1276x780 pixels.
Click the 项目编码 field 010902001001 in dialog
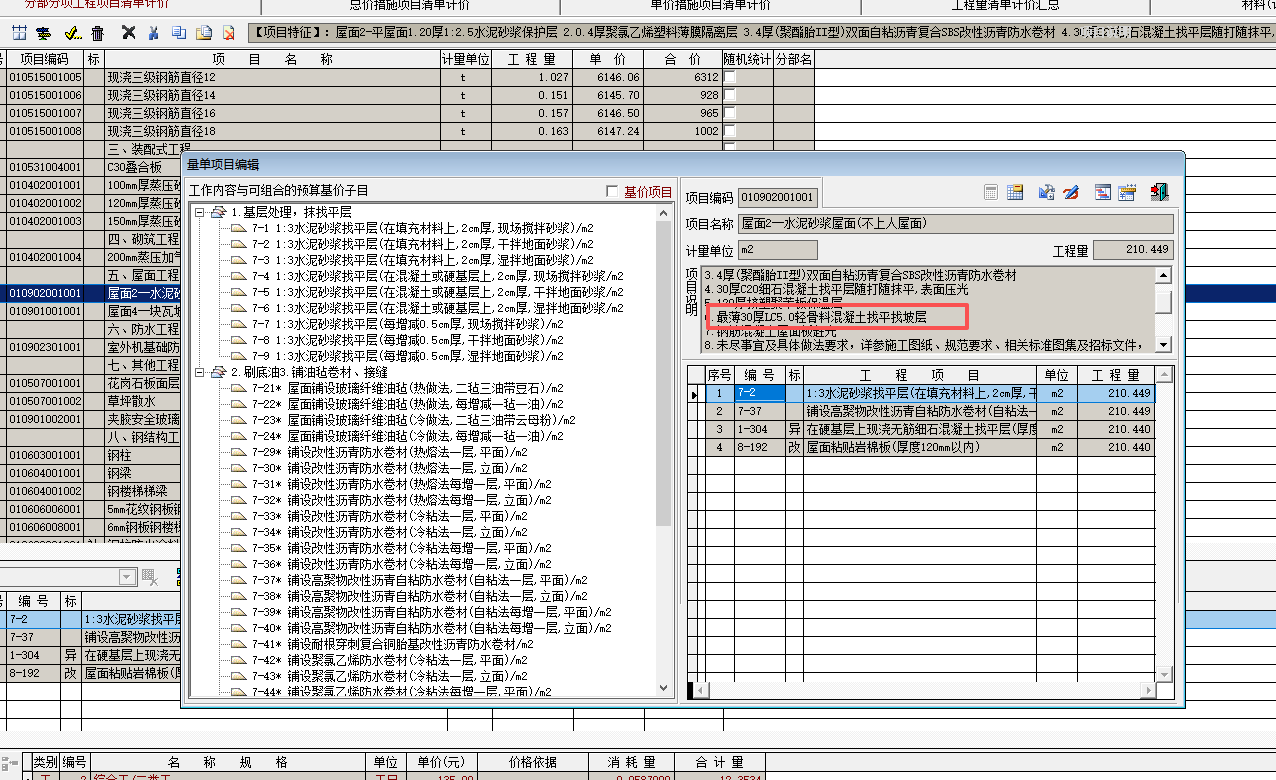point(778,198)
